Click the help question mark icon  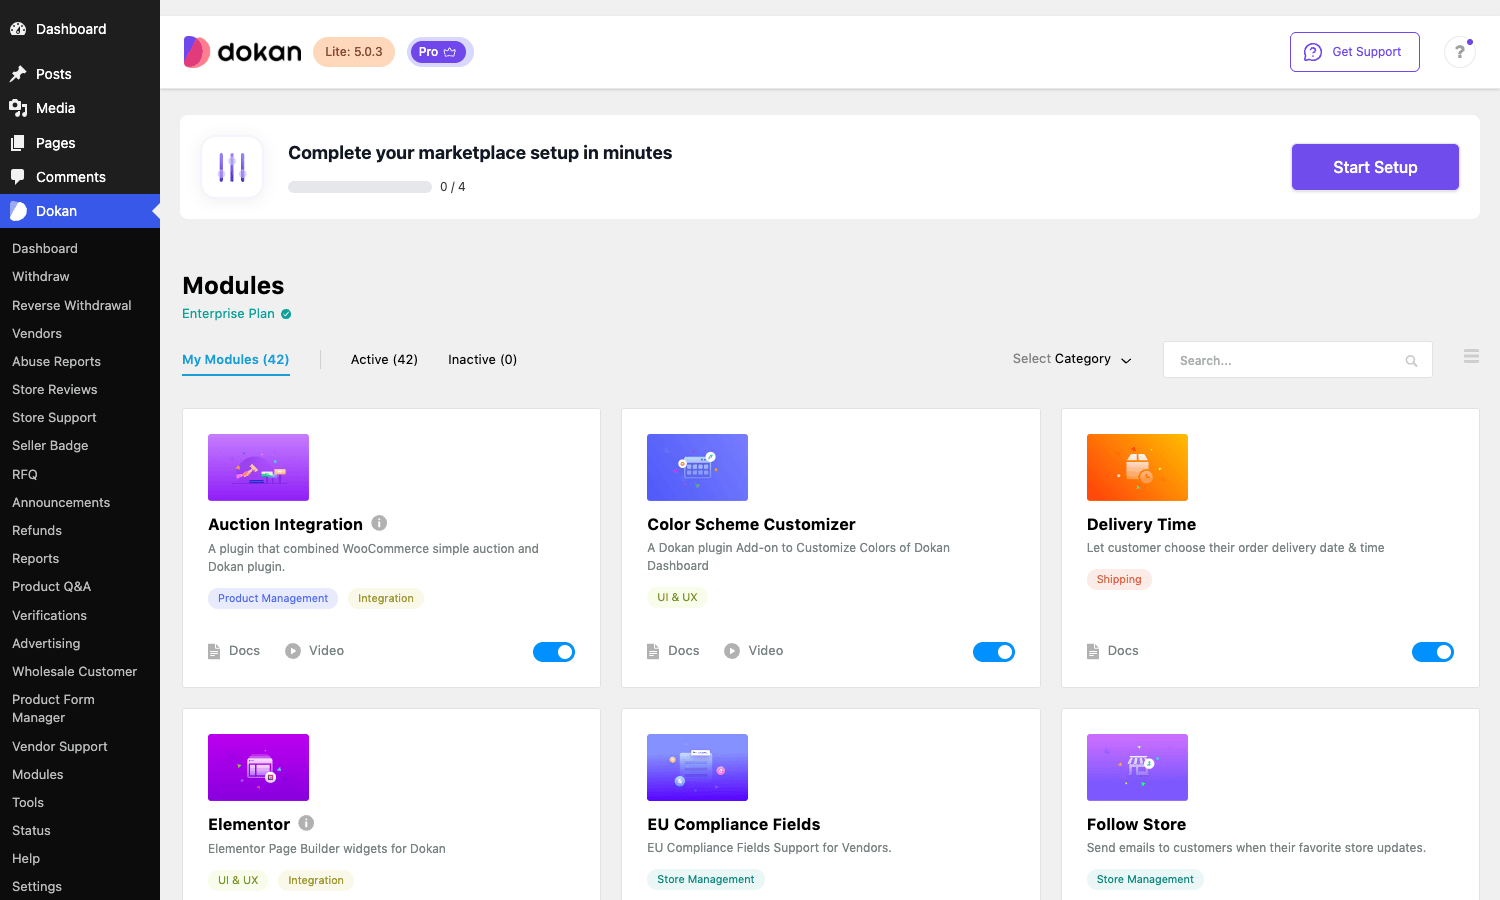(x=1460, y=52)
